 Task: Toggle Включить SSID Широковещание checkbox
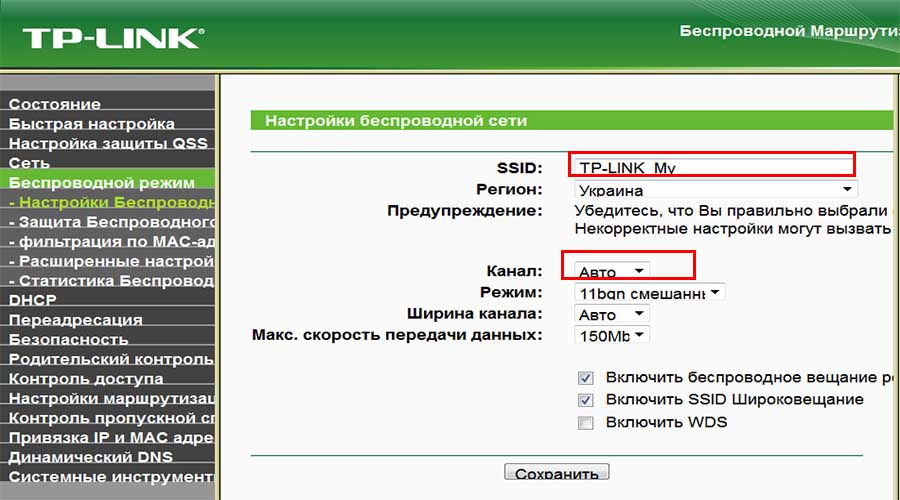click(585, 400)
